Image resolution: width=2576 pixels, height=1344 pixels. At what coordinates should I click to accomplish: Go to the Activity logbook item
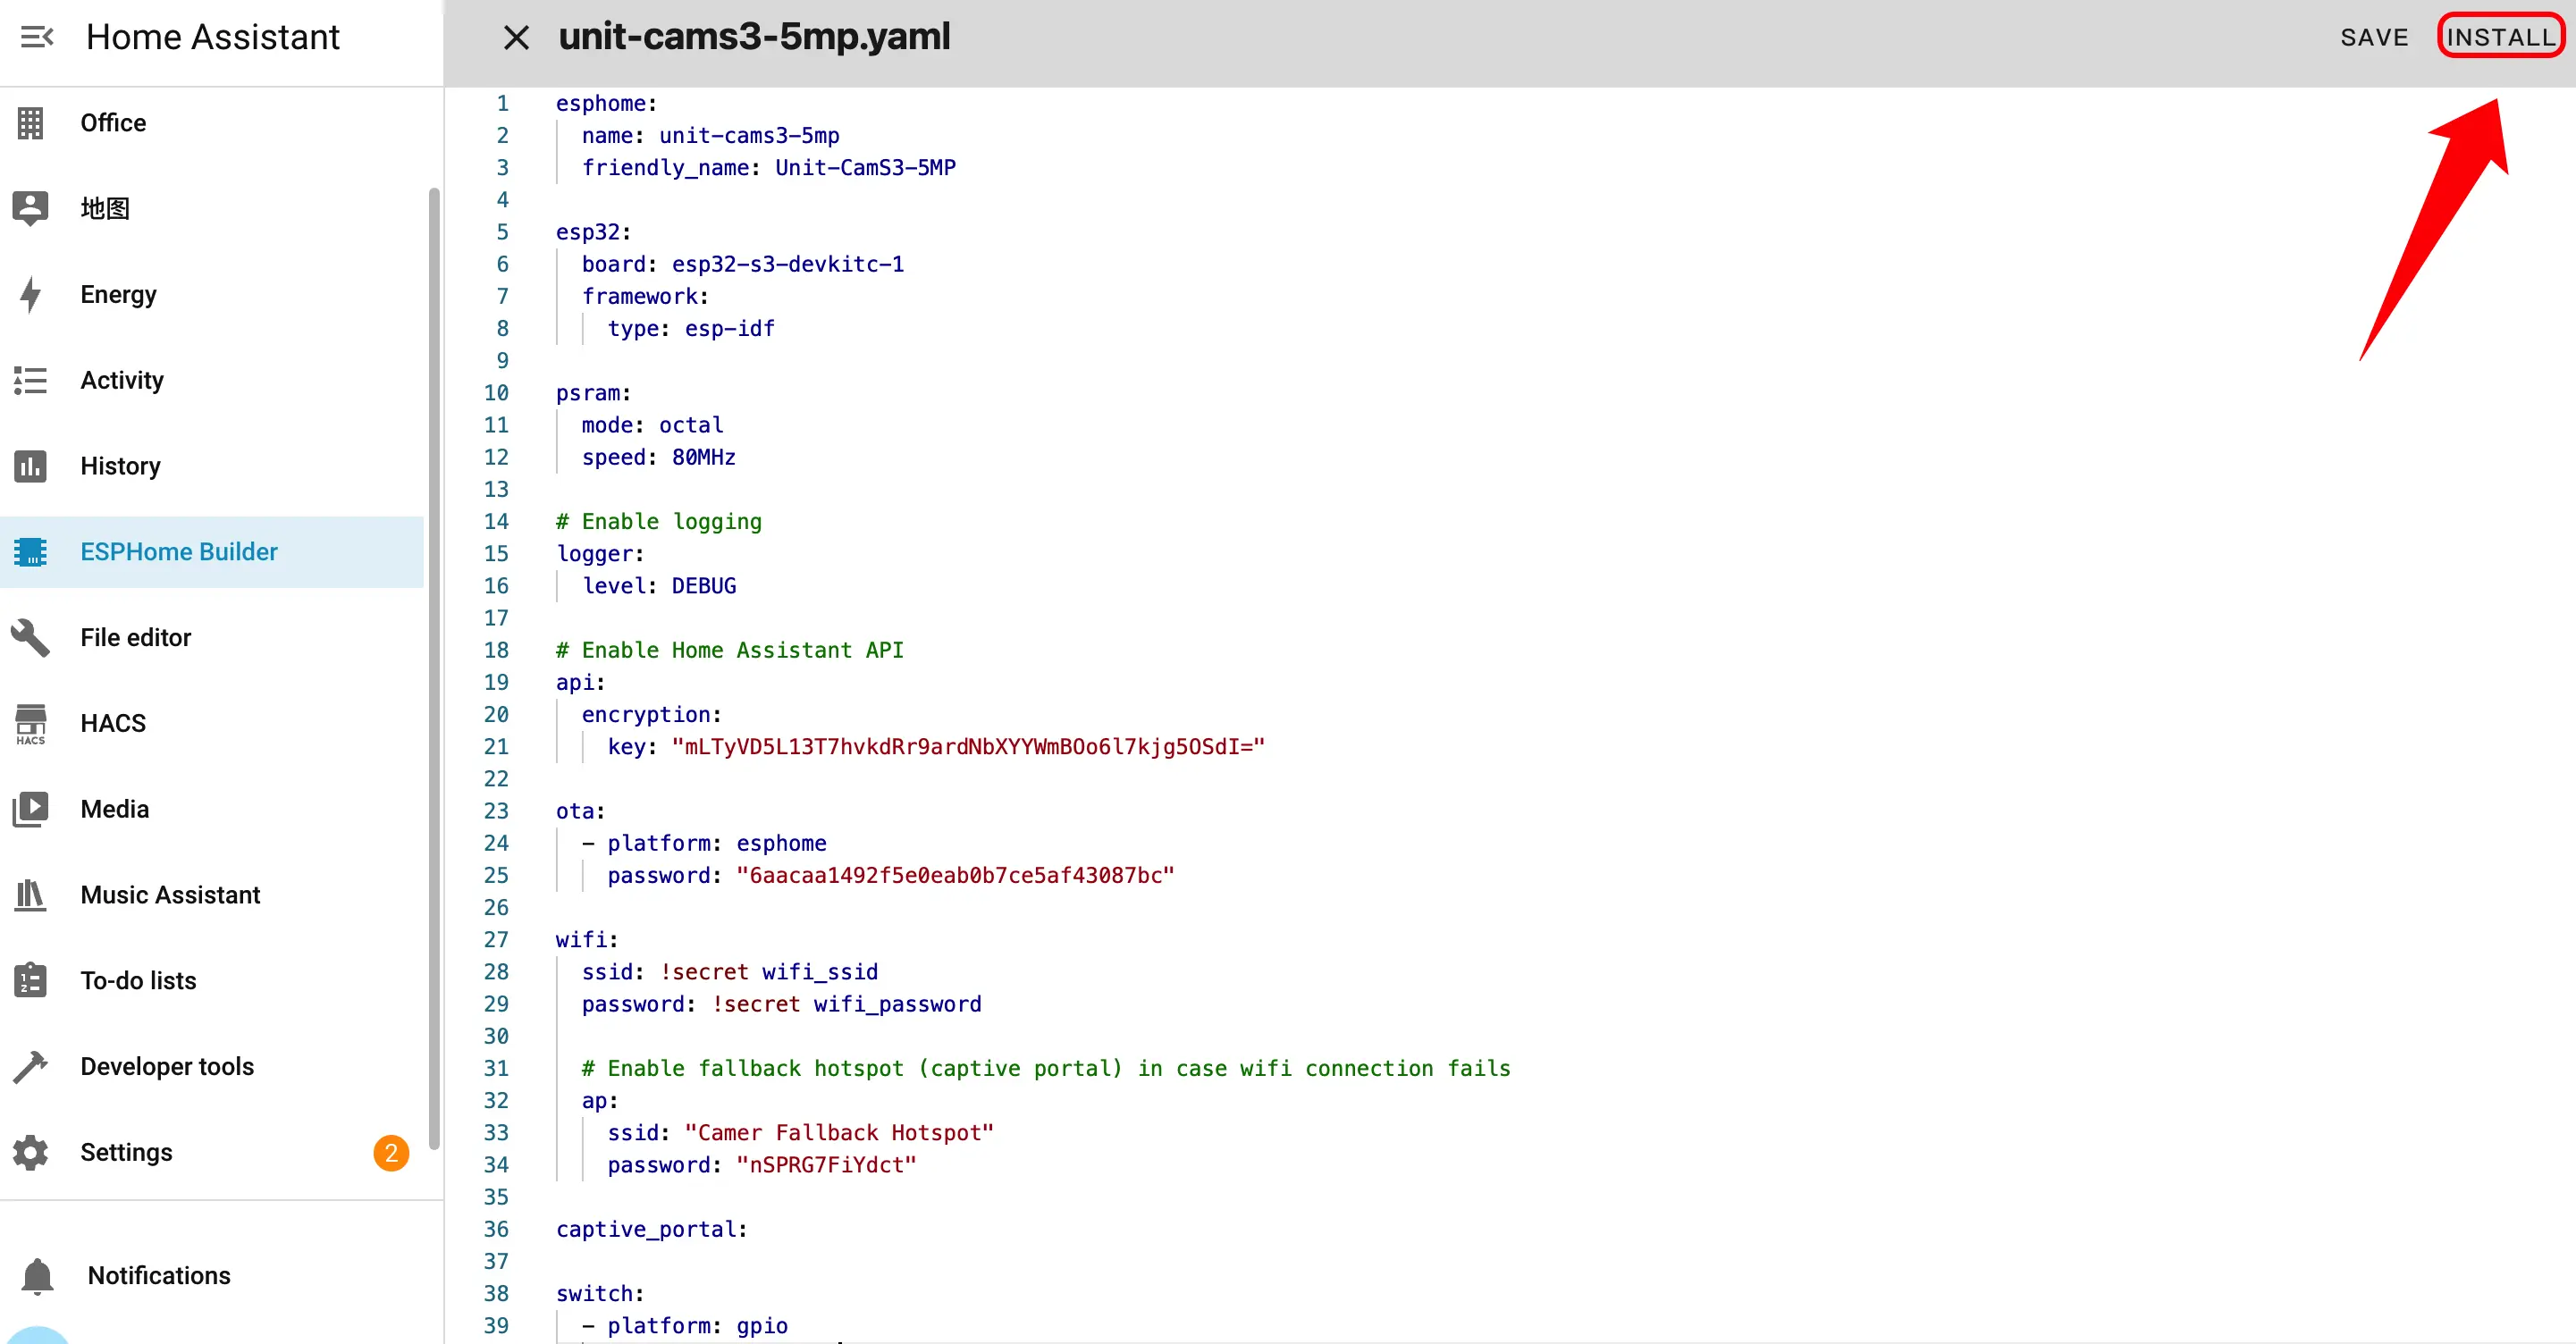(121, 380)
